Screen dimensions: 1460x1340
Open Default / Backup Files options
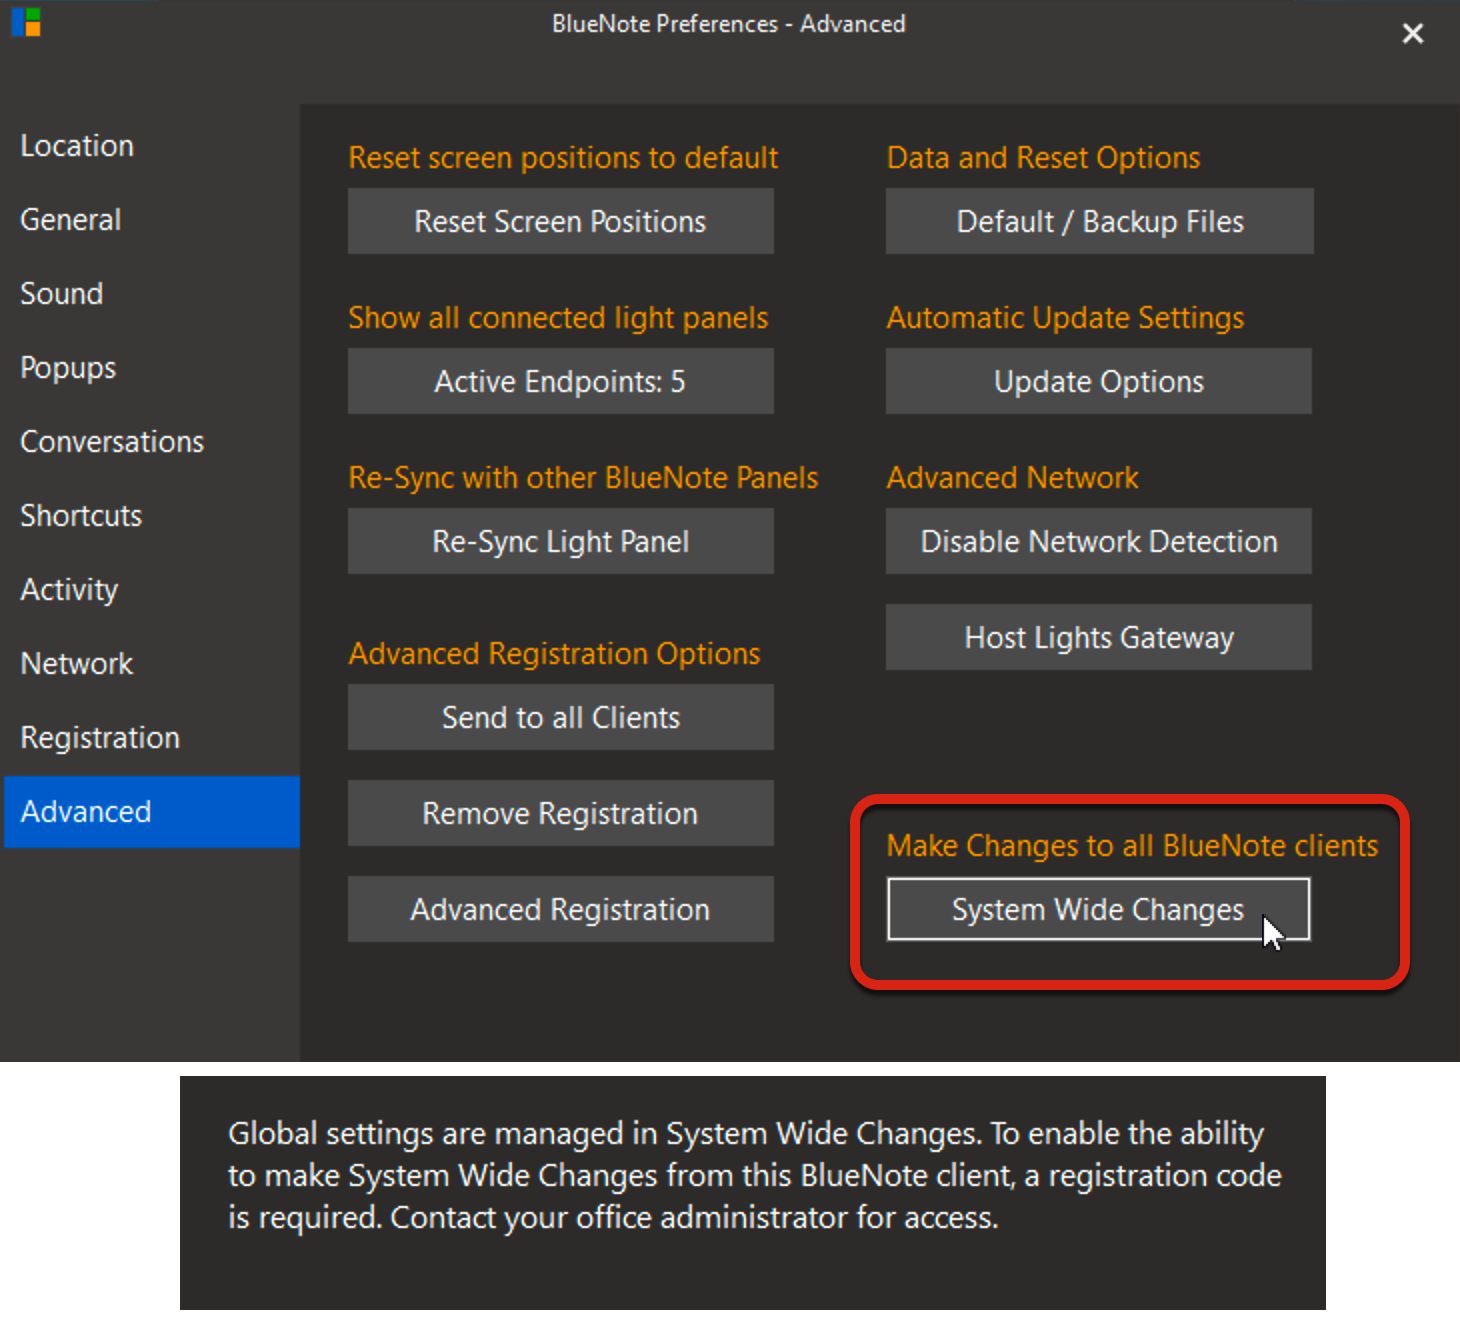coord(1099,221)
